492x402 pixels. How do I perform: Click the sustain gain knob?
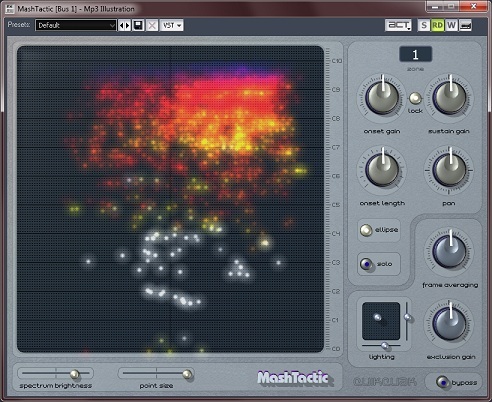[x=449, y=98]
